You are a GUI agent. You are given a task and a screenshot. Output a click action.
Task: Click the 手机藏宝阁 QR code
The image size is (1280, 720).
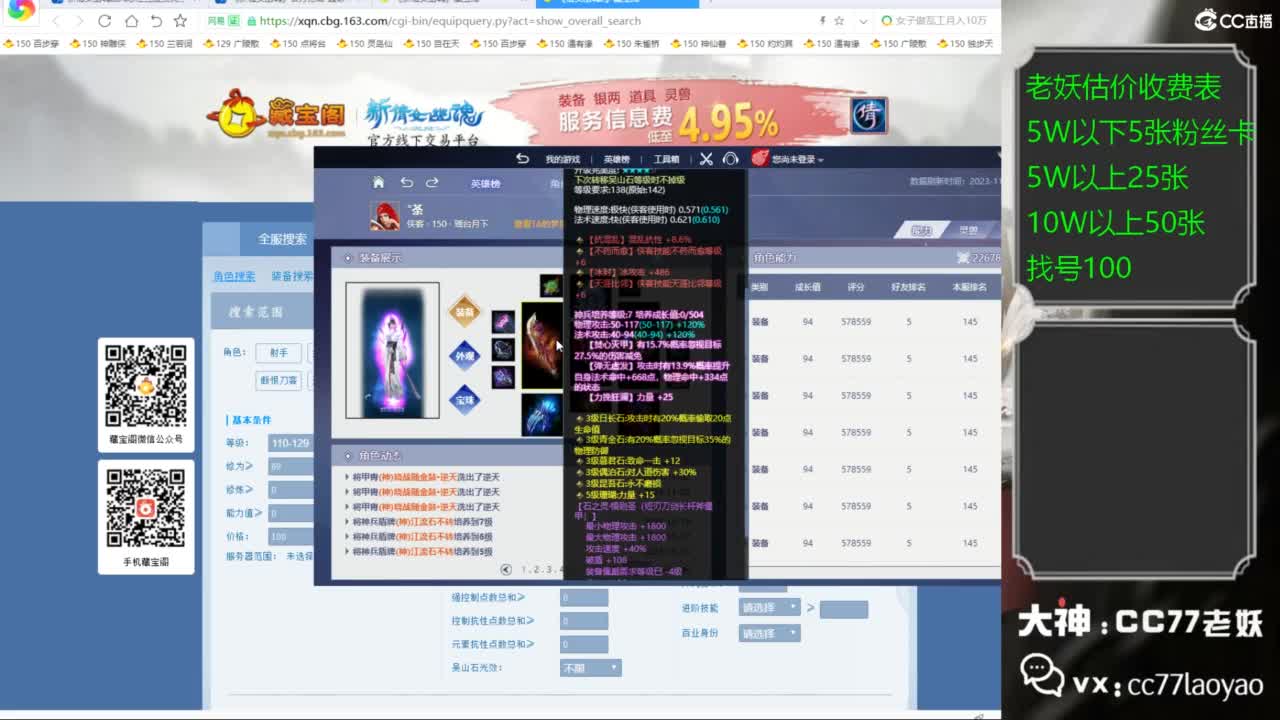146,509
